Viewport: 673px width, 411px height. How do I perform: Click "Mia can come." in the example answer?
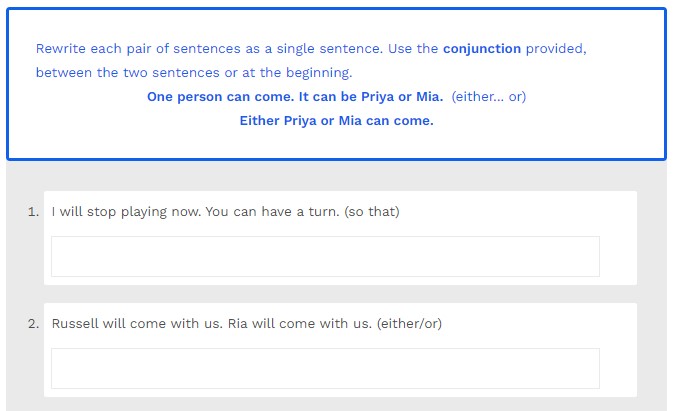tap(391, 121)
